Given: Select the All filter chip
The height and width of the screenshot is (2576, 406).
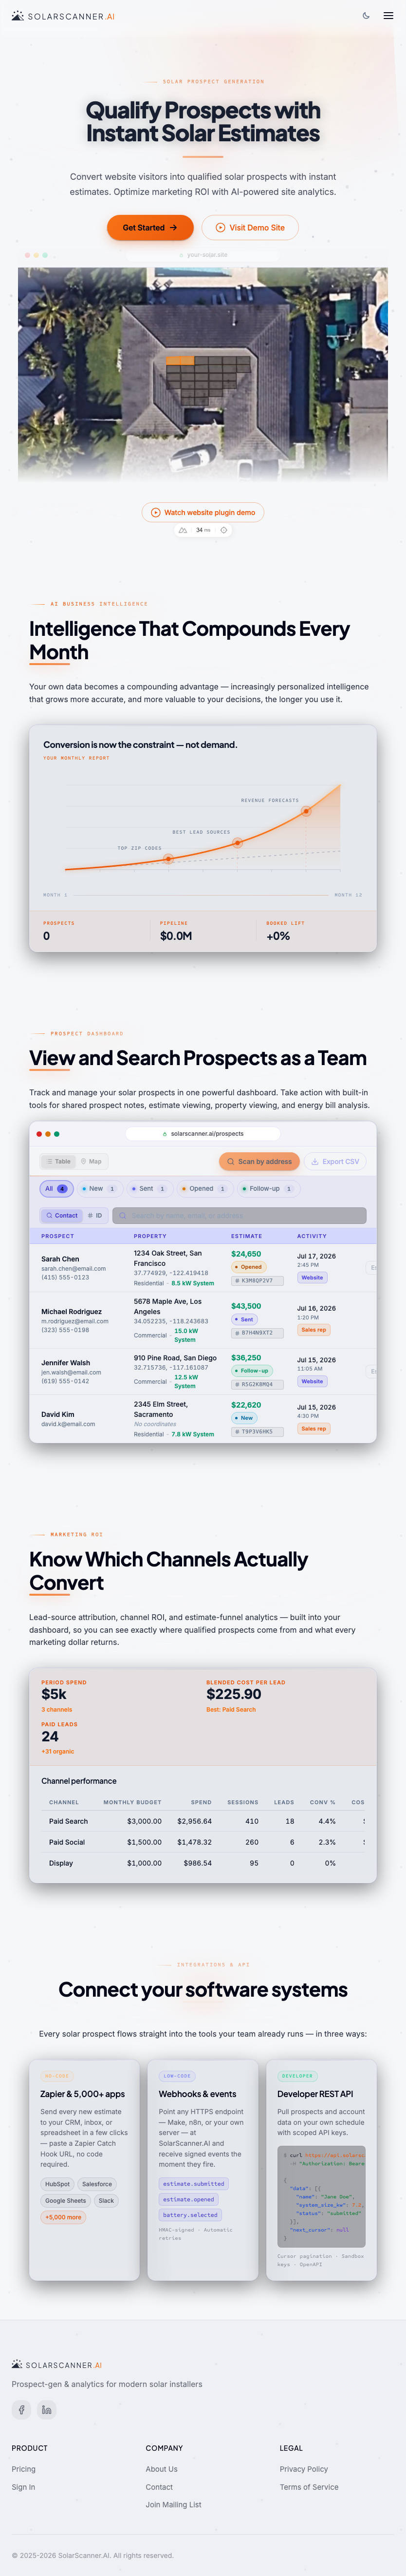Looking at the screenshot, I should [55, 1189].
